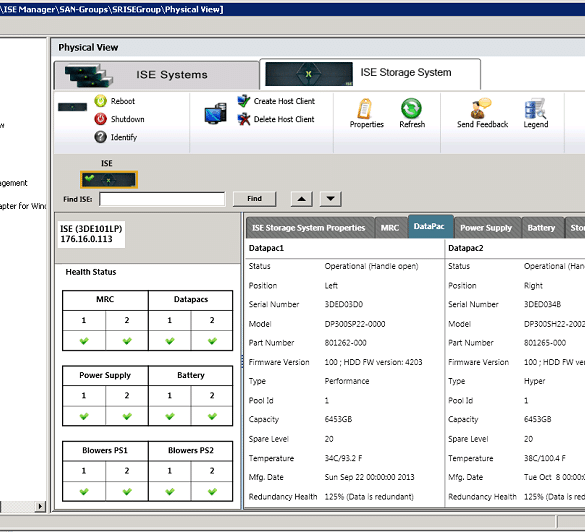This screenshot has width=585, height=532.
Task: Click Datapac1 temperature 34C/93.2 F
Action: (x=343, y=458)
